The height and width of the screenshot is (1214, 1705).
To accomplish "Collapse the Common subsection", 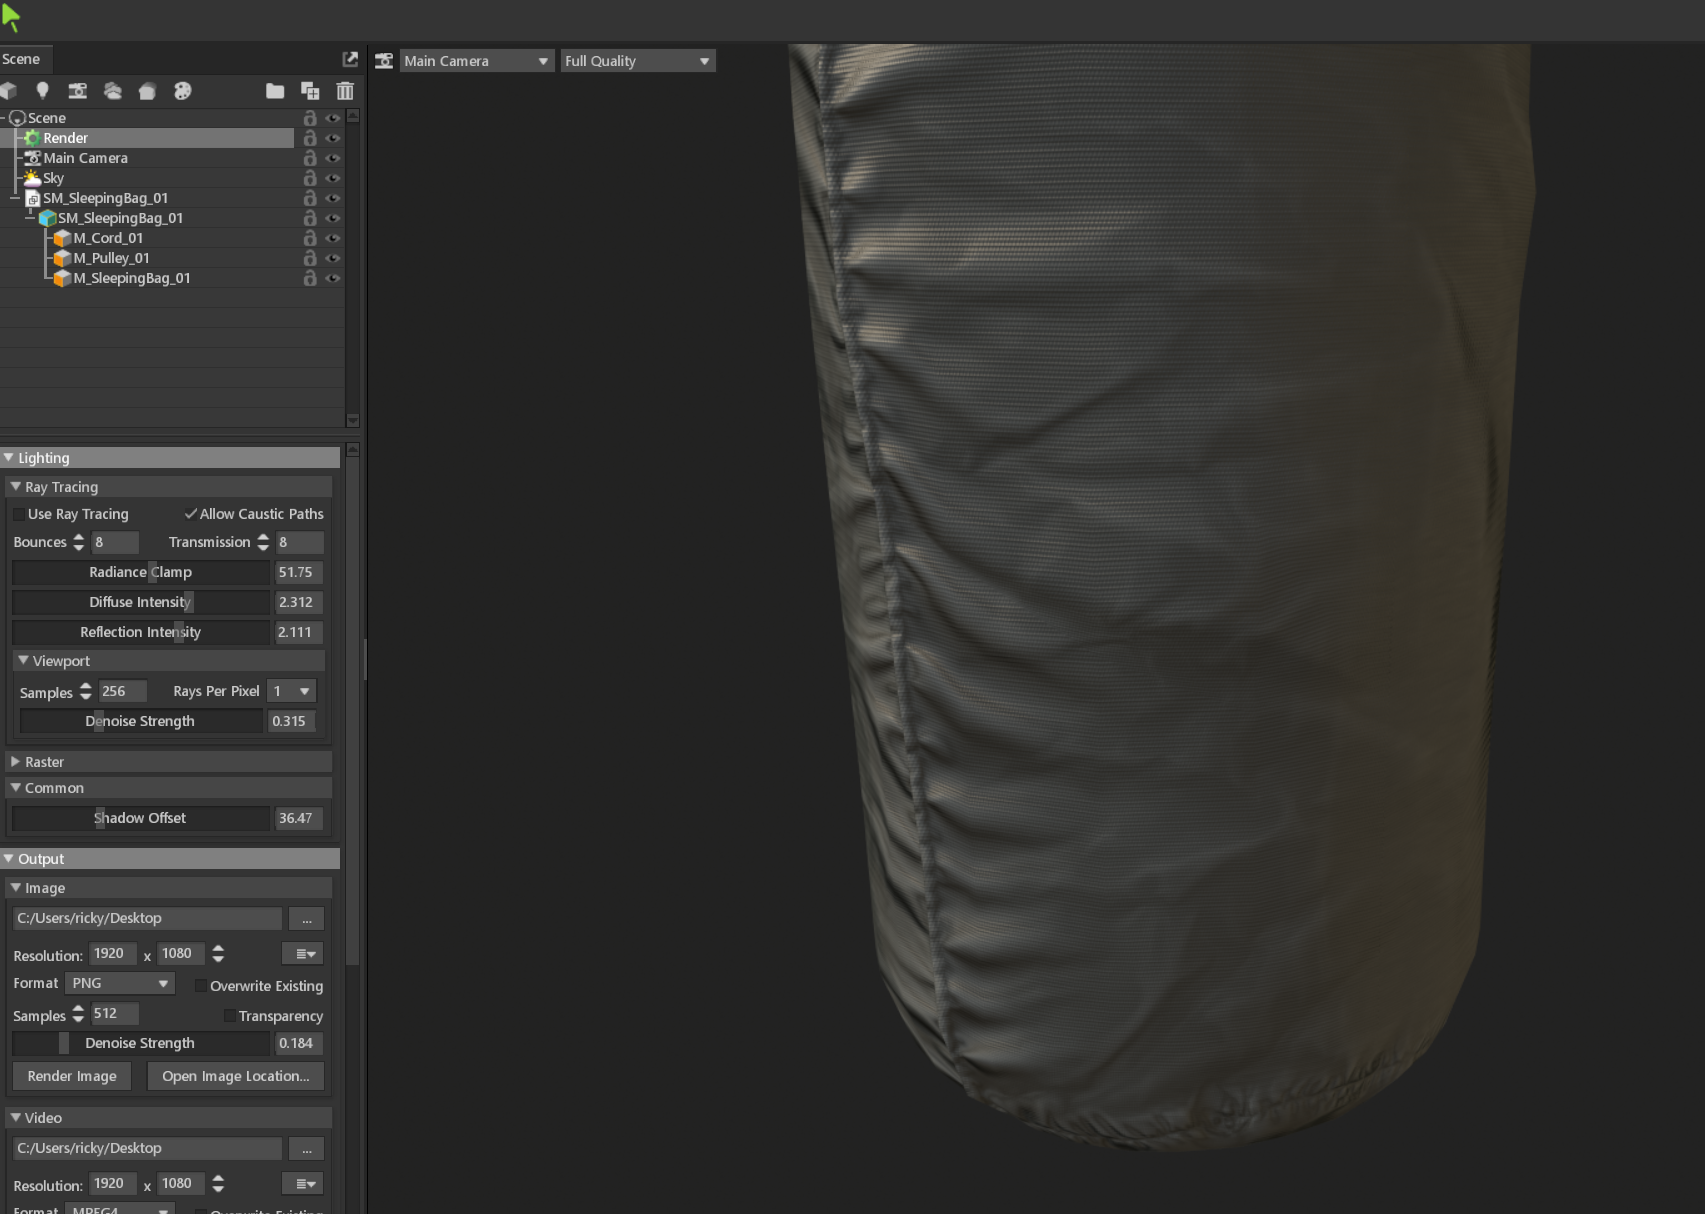I will coord(16,788).
